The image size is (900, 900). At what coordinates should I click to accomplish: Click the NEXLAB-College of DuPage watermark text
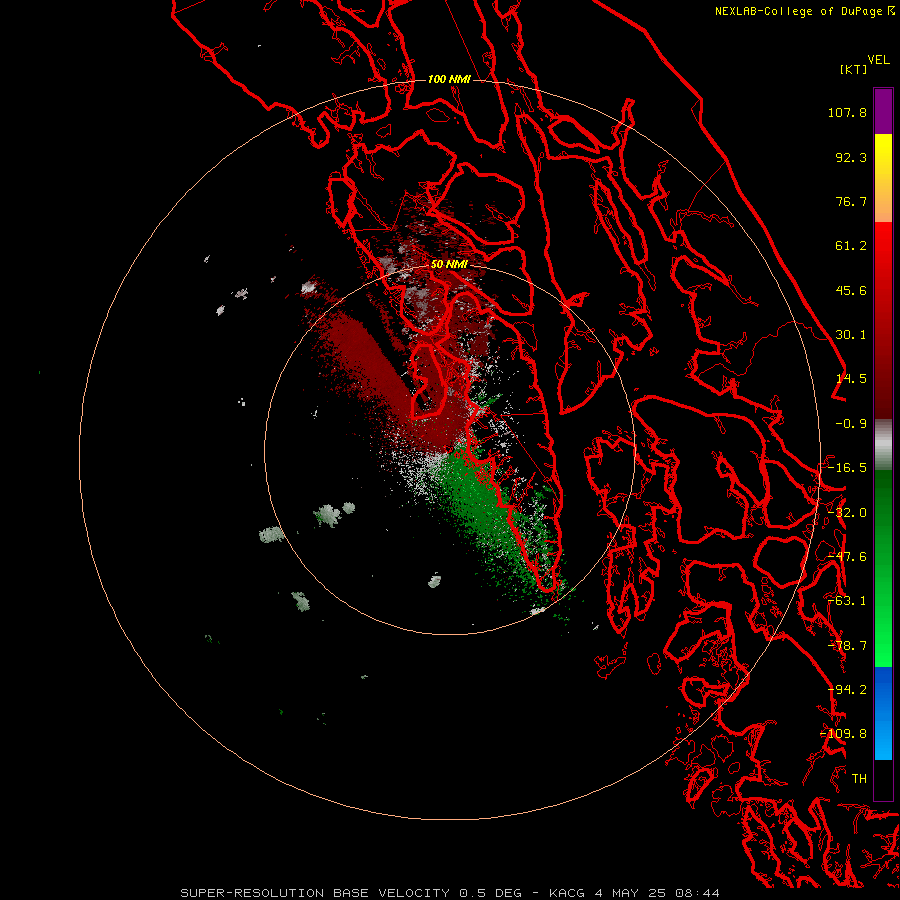pos(804,11)
